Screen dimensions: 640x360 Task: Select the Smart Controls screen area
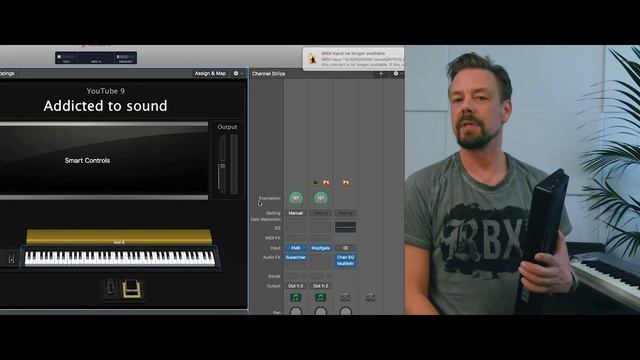(x=104, y=160)
